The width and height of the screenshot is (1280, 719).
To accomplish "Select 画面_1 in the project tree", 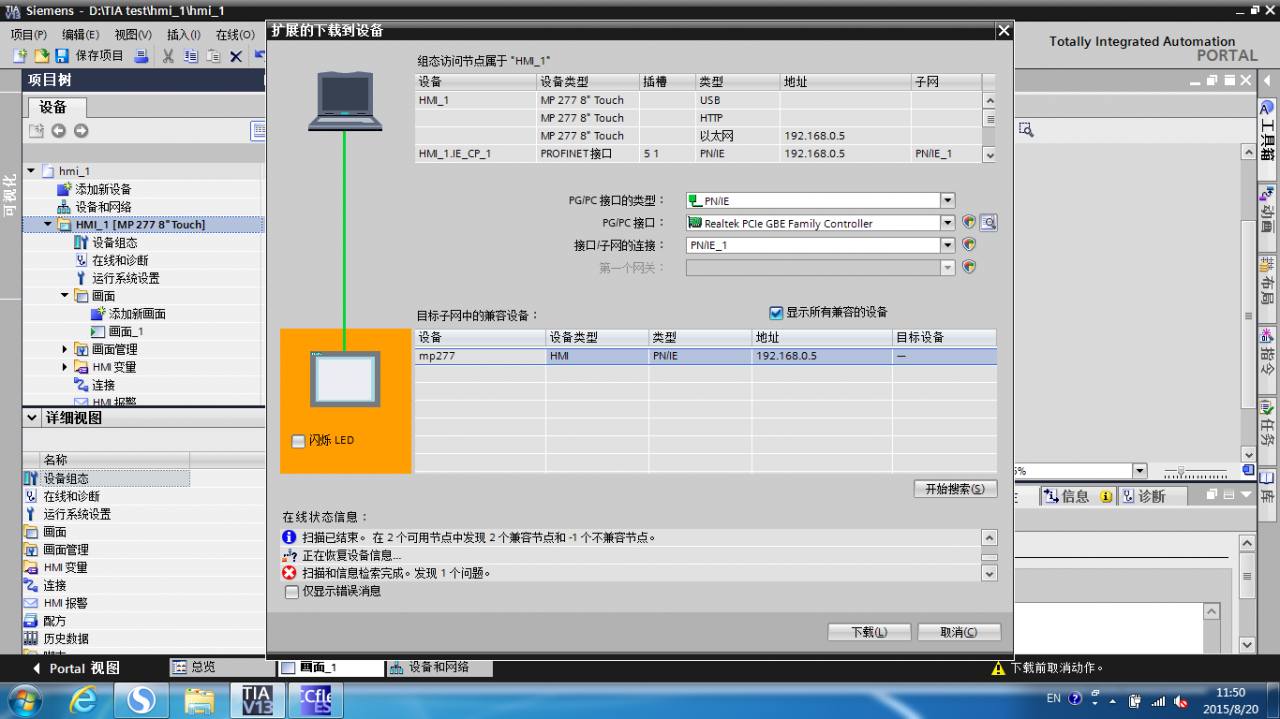I will click(126, 331).
